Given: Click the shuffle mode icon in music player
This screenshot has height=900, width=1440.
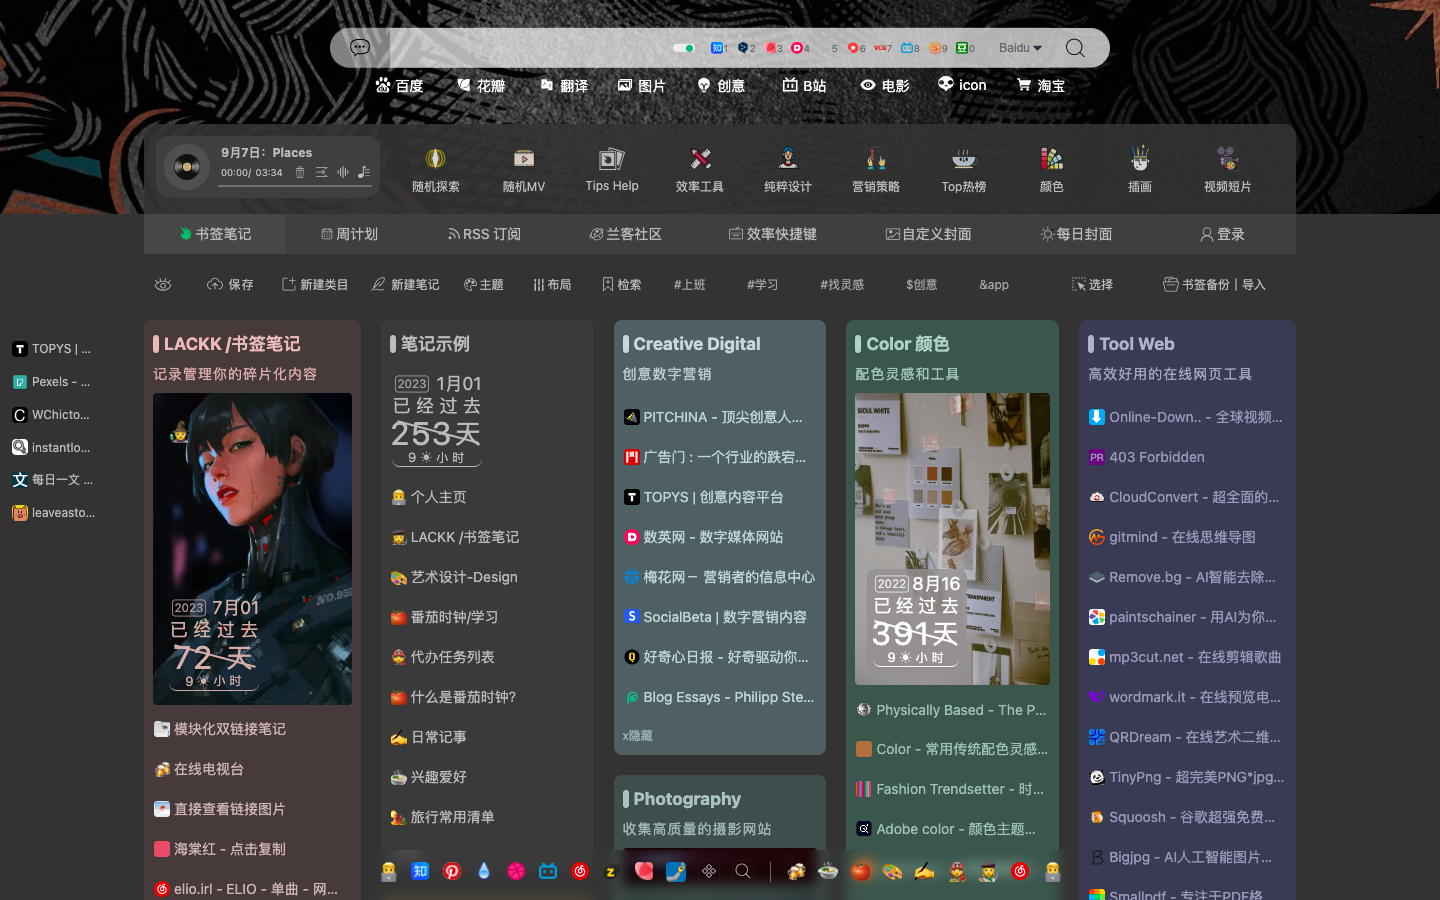Looking at the screenshot, I should (x=321, y=172).
